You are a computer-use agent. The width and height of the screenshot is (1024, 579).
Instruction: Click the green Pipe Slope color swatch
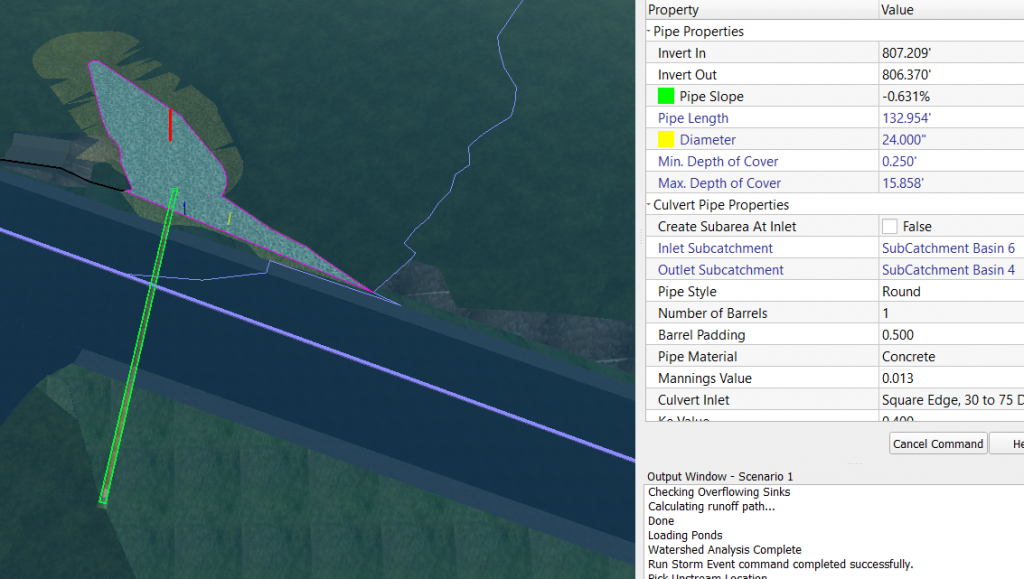pyautogui.click(x=665, y=96)
